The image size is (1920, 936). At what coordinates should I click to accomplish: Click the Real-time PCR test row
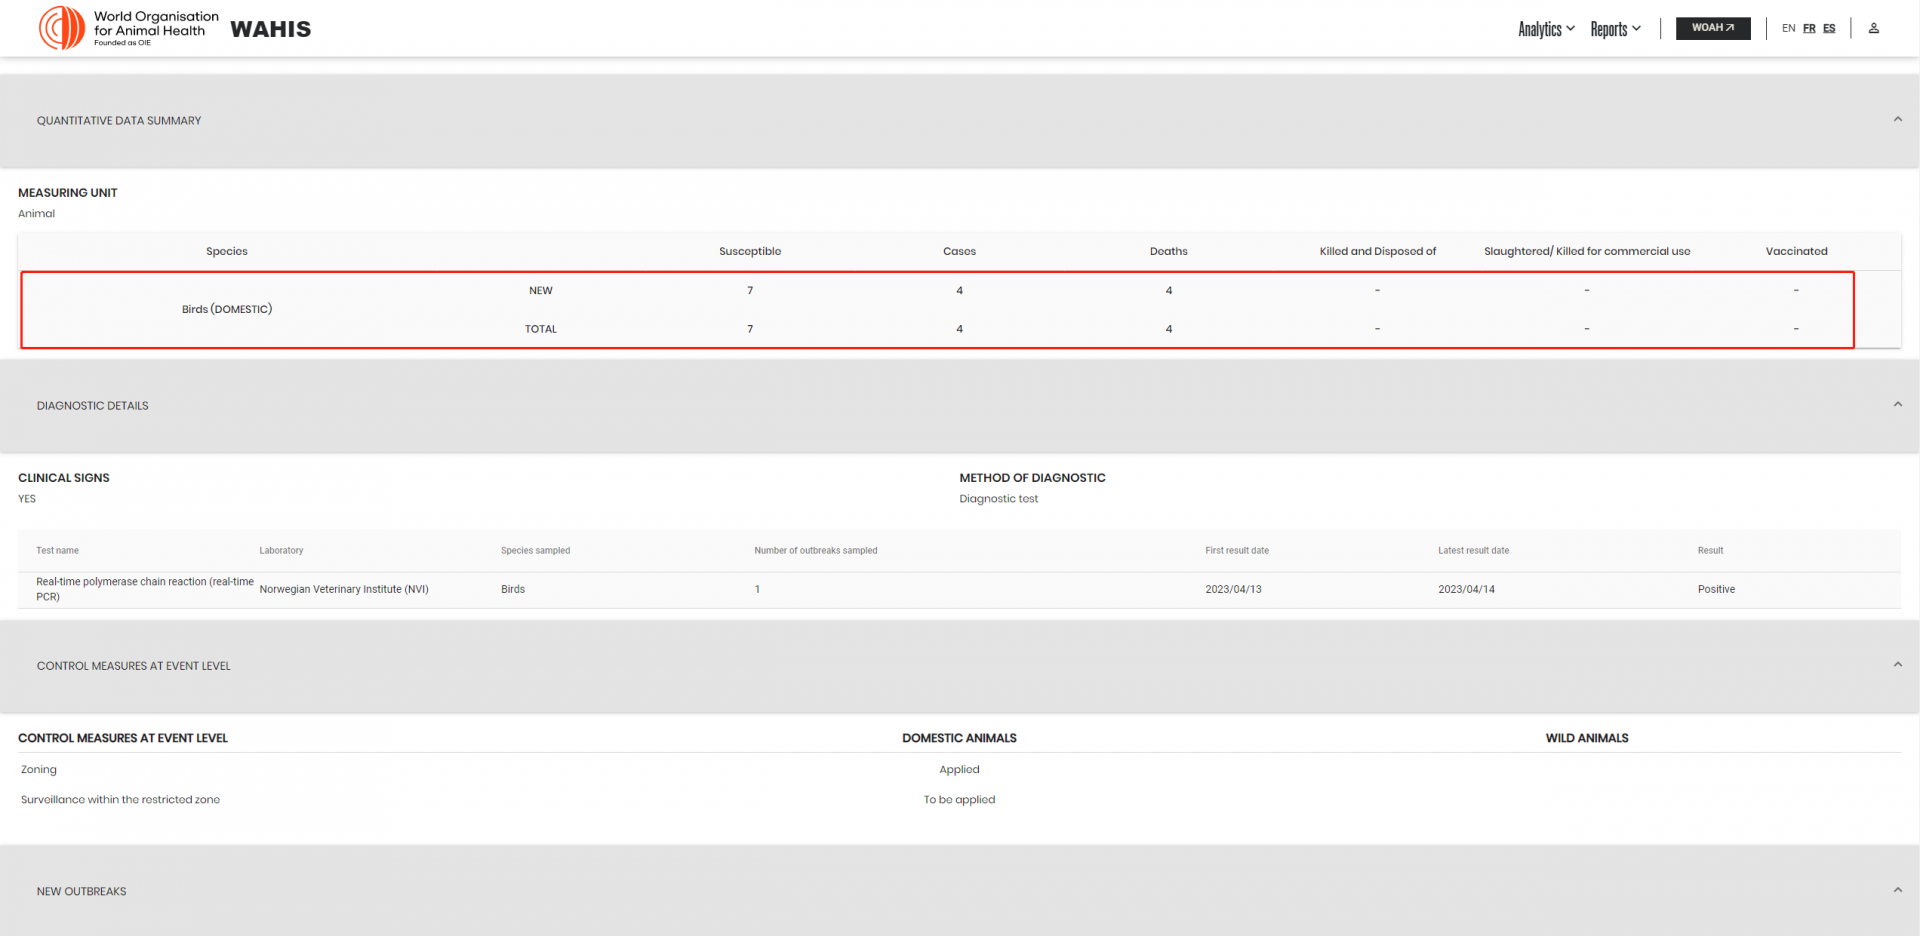coord(959,589)
